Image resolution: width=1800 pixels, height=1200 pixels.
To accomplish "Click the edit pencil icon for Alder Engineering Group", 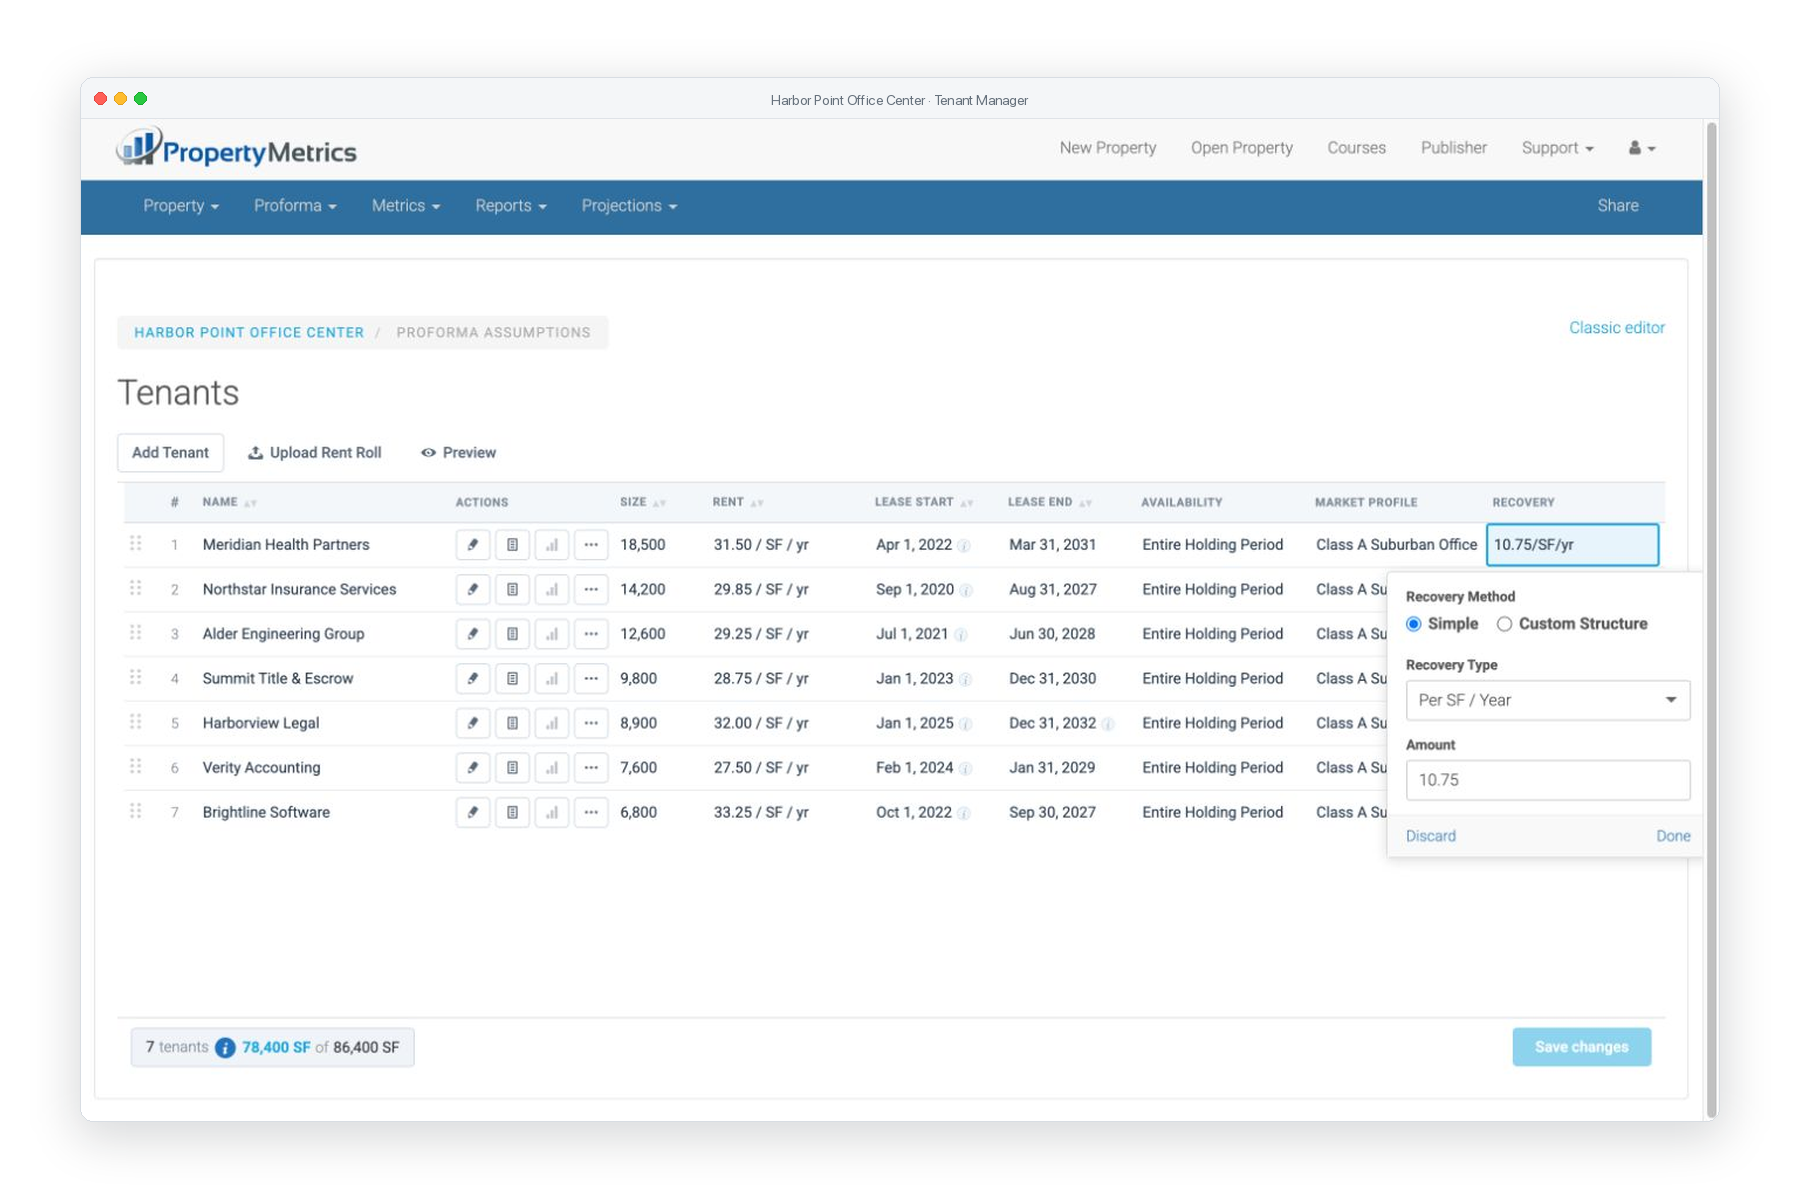I will (473, 634).
